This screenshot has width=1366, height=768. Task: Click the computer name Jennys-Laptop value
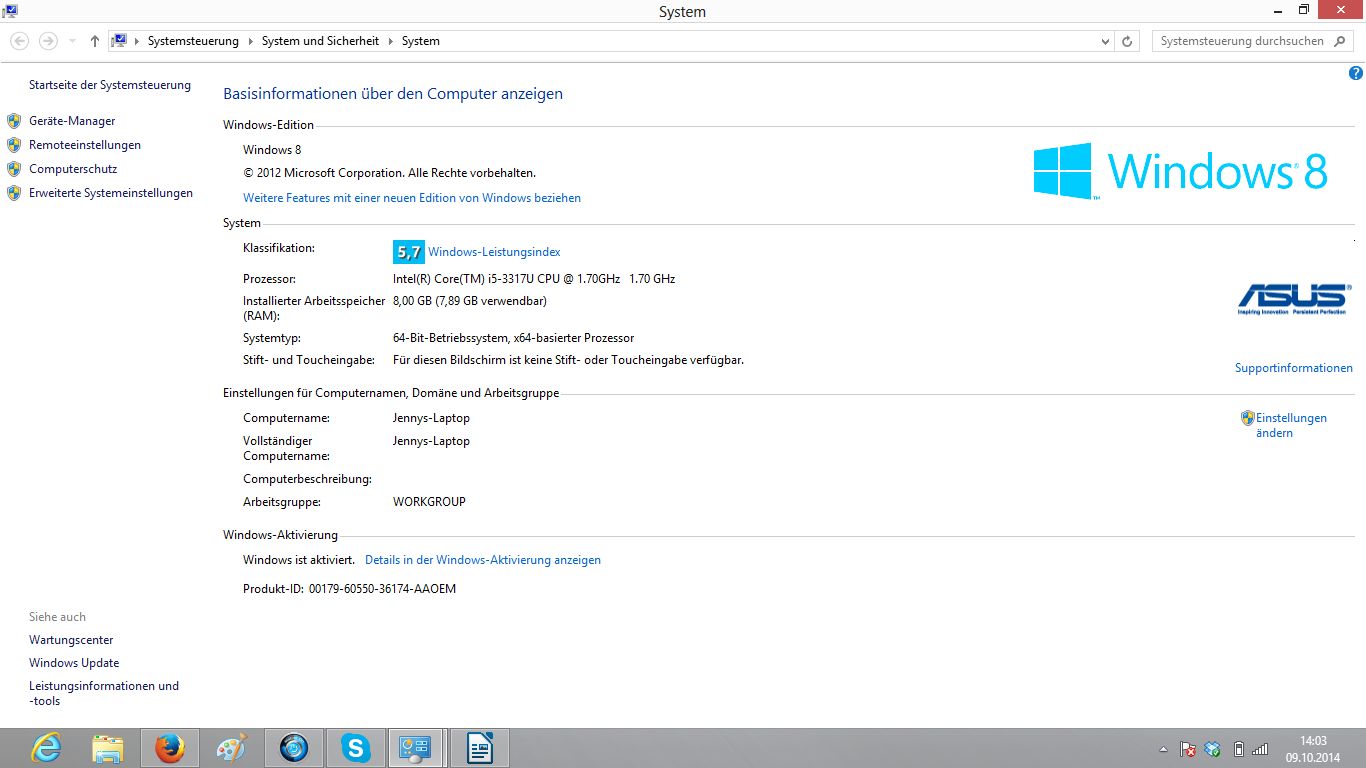pos(431,418)
